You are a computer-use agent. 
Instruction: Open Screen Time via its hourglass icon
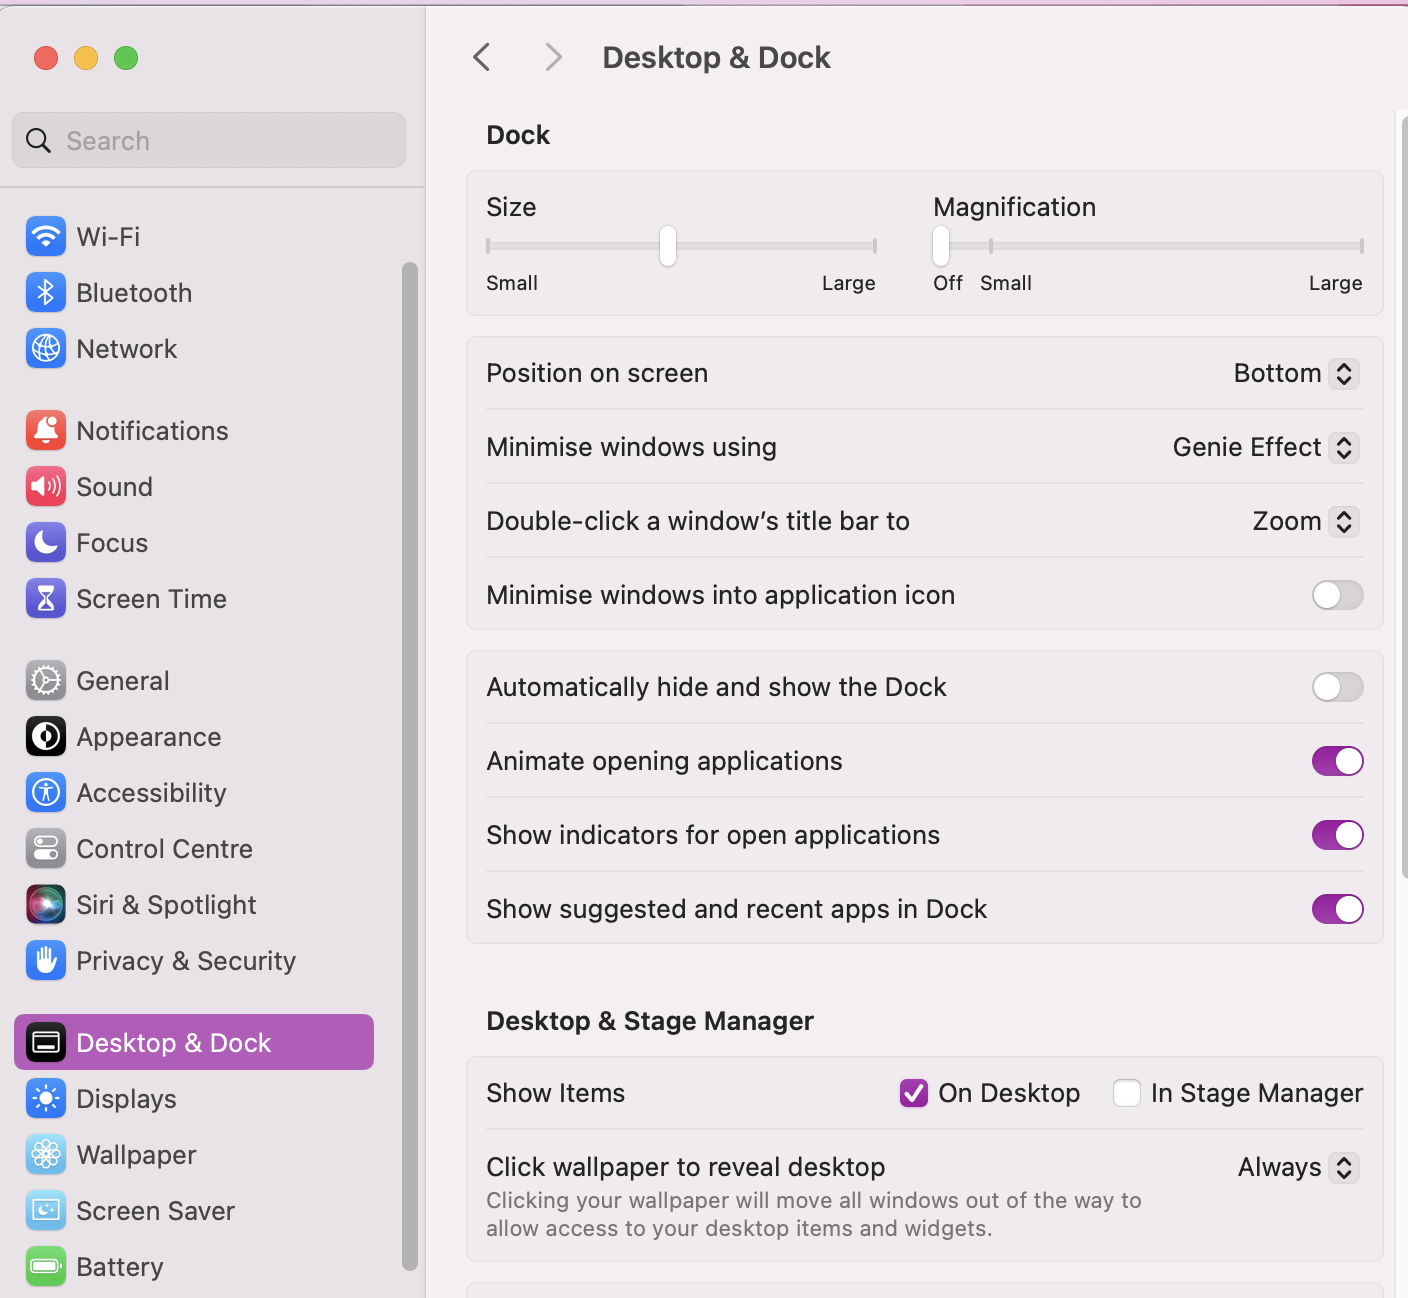[45, 598]
